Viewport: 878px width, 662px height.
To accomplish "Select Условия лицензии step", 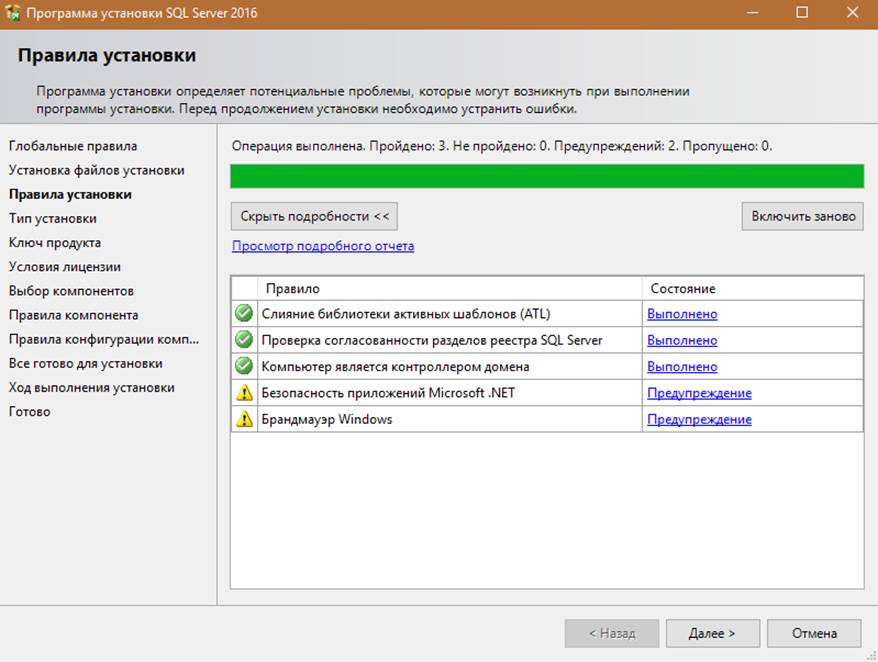I will pos(64,267).
